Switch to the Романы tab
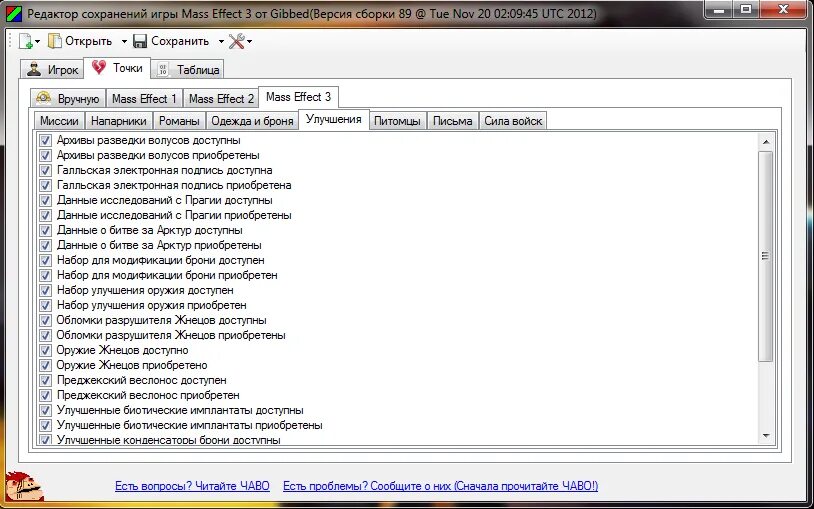The width and height of the screenshot is (814, 509). [x=179, y=121]
